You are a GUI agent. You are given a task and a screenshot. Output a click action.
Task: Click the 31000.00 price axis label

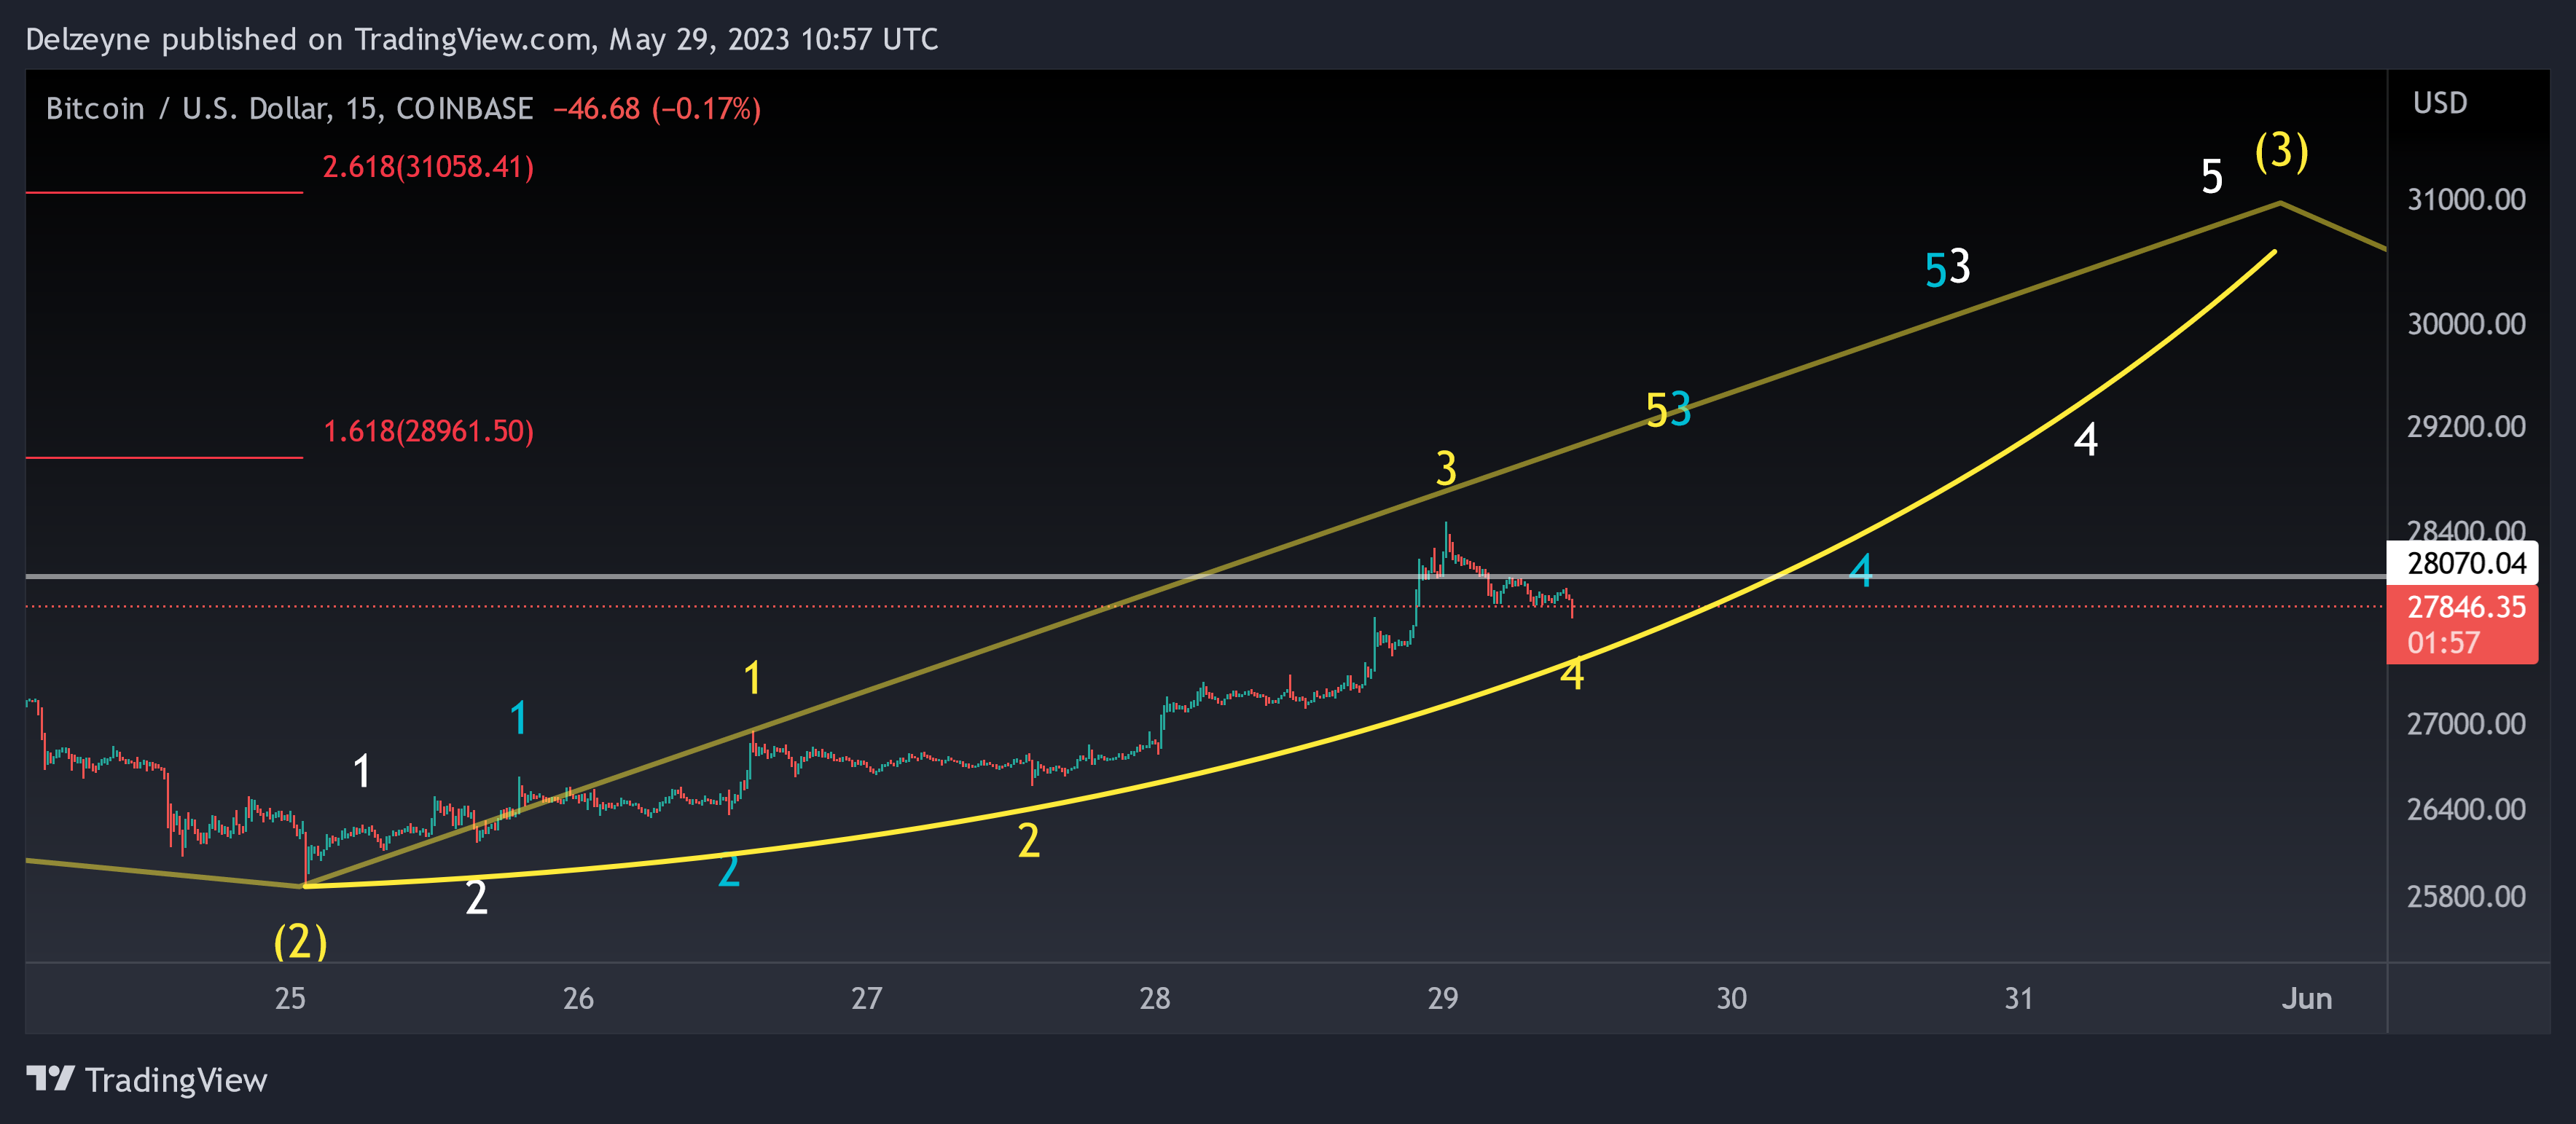(x=2466, y=199)
